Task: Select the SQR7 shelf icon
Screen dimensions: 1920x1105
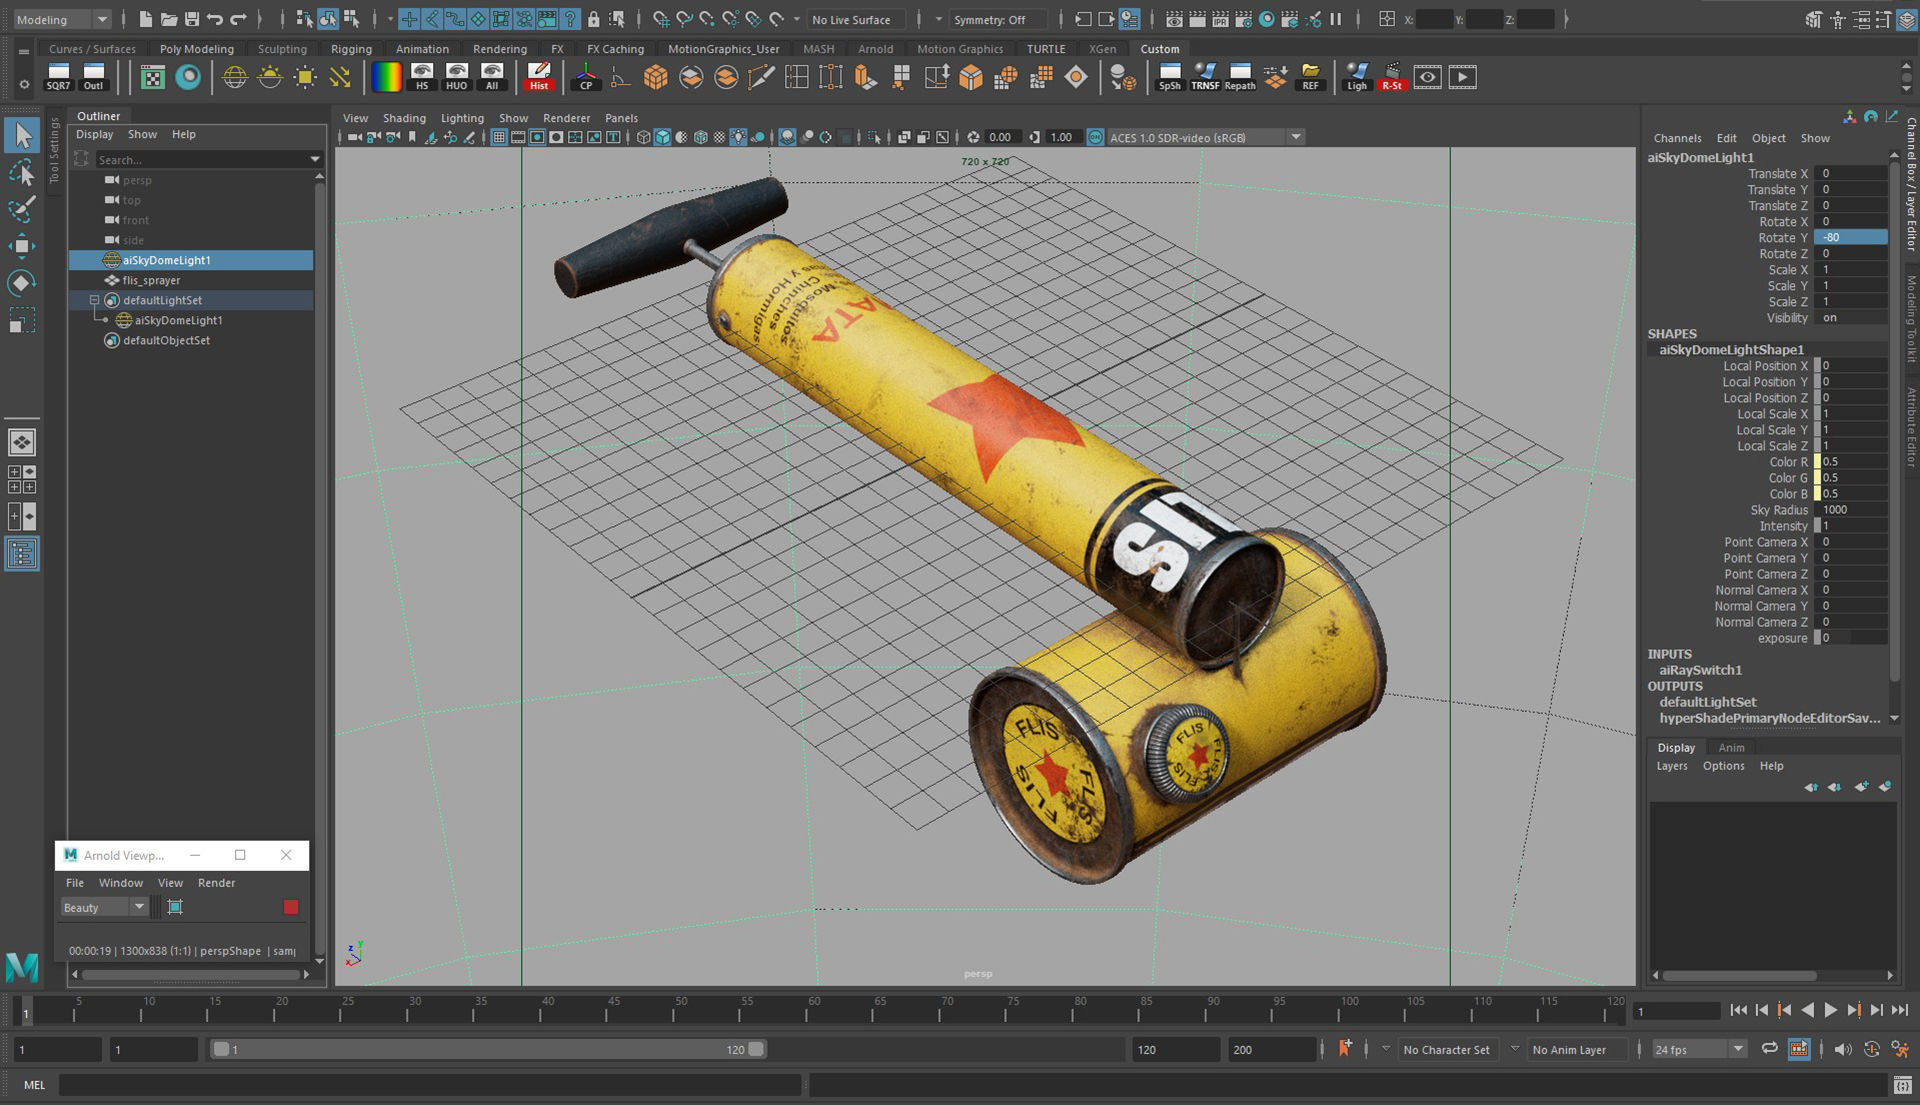Action: tap(58, 77)
